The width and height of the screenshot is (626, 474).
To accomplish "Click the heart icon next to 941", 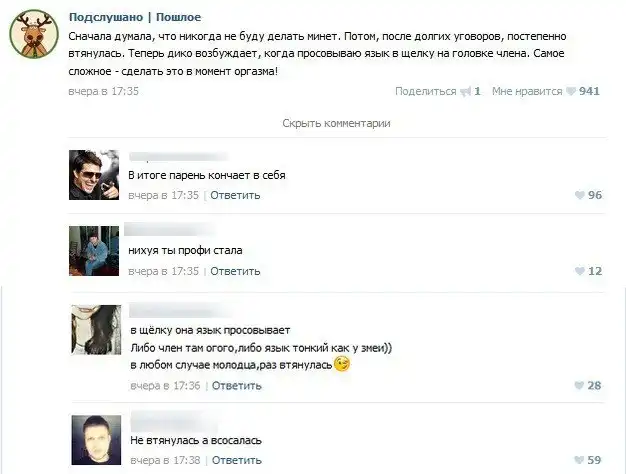I will pyautogui.click(x=571, y=91).
